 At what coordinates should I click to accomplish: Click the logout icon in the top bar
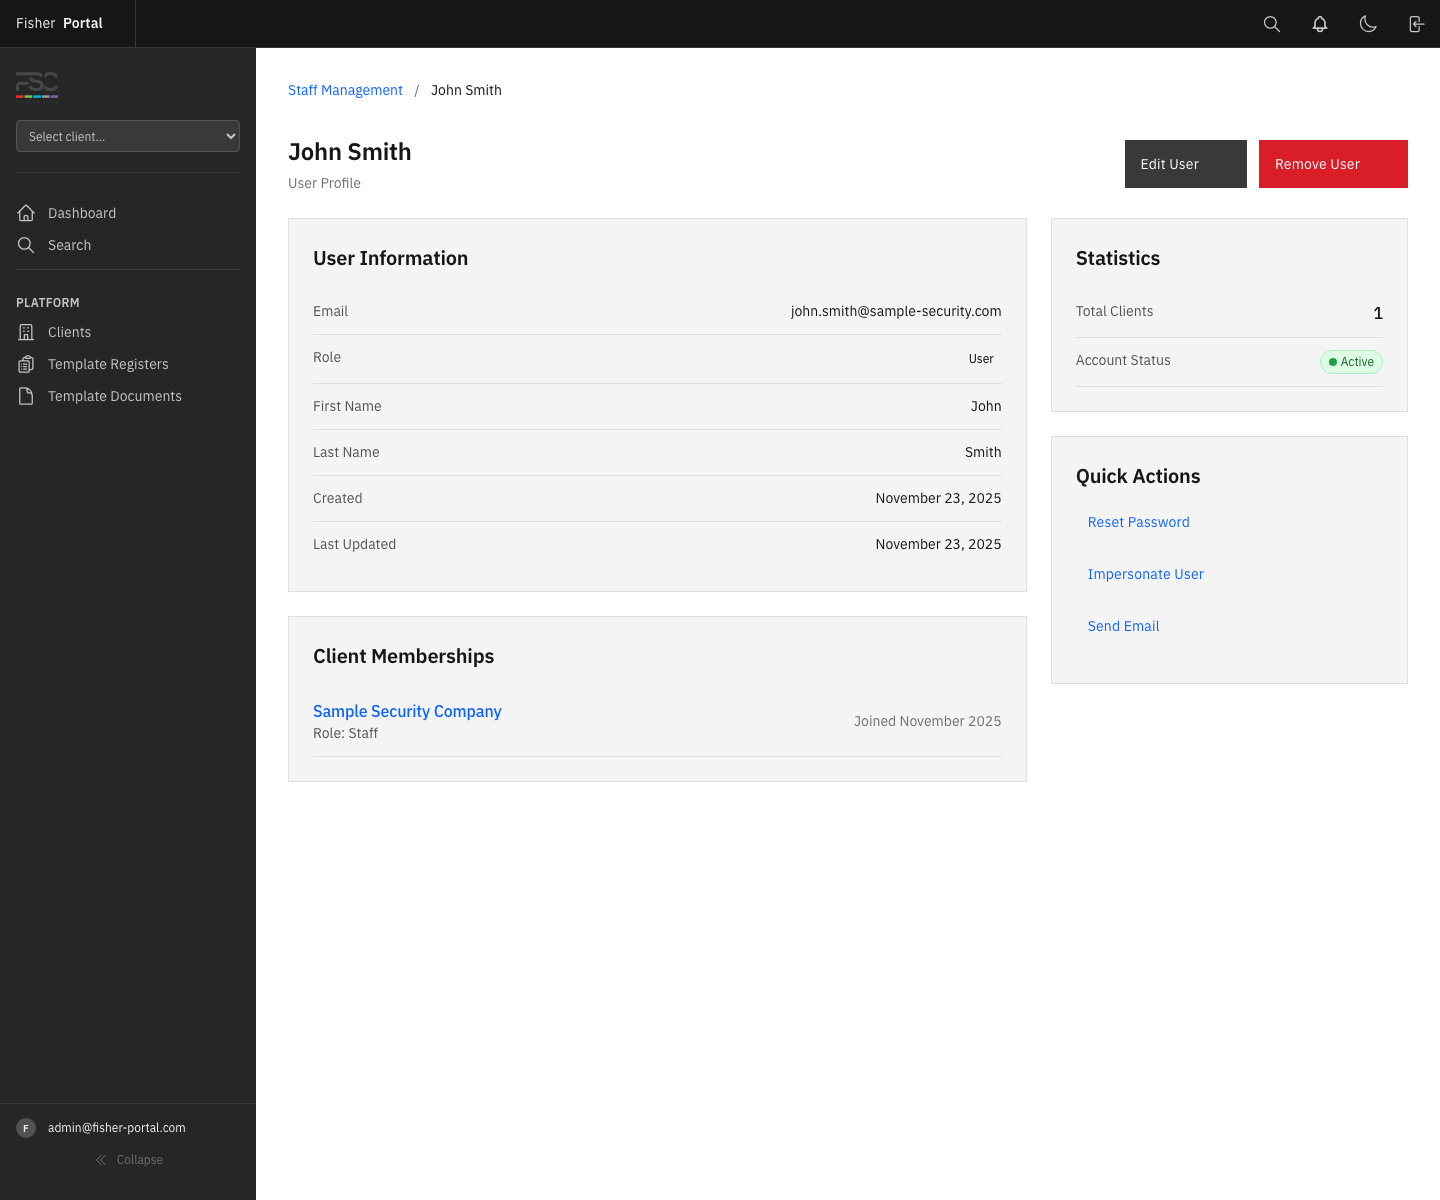[1415, 23]
